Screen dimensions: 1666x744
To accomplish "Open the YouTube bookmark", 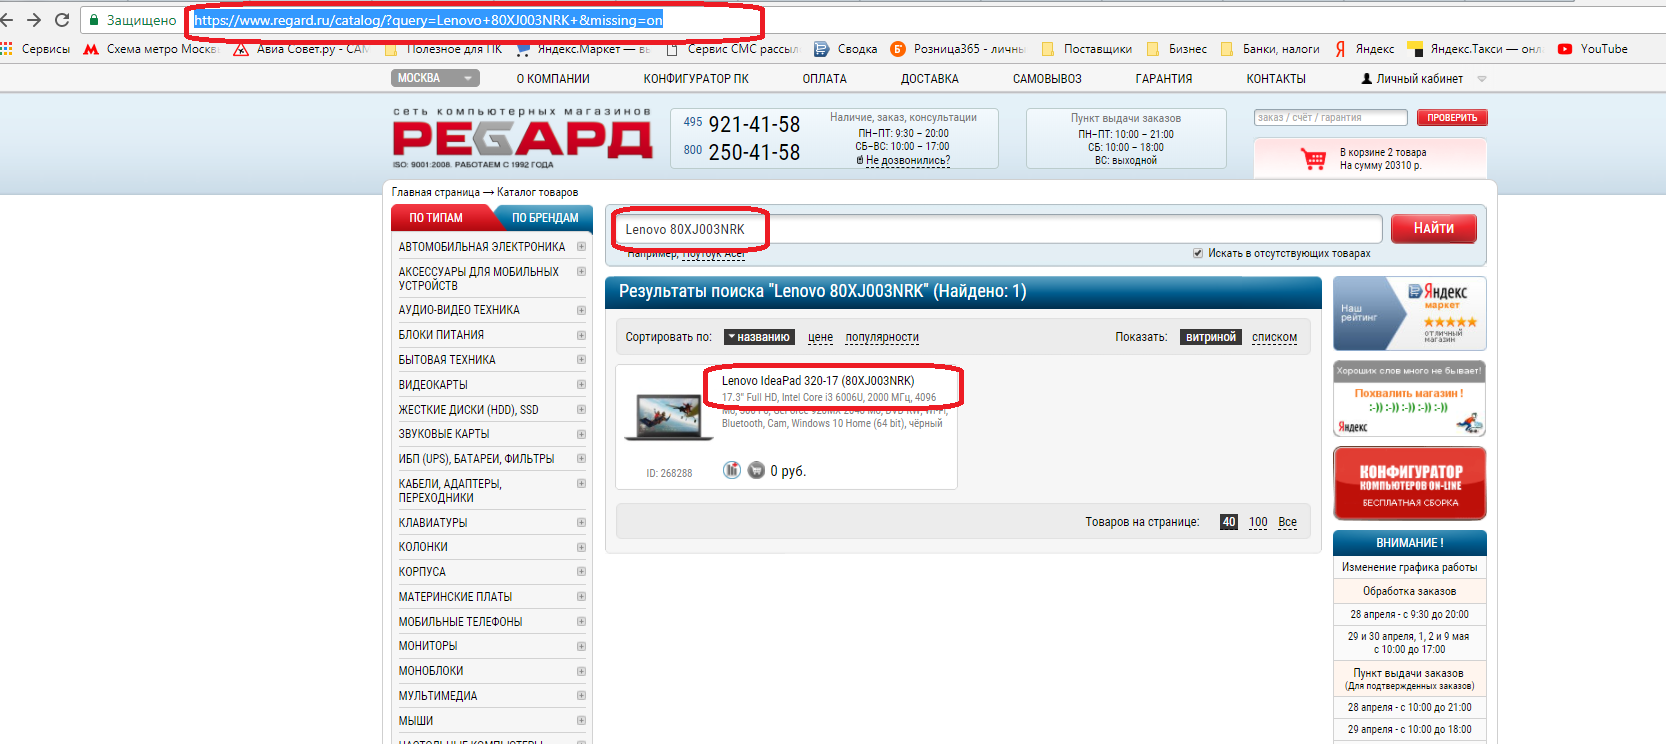I will 1593,49.
